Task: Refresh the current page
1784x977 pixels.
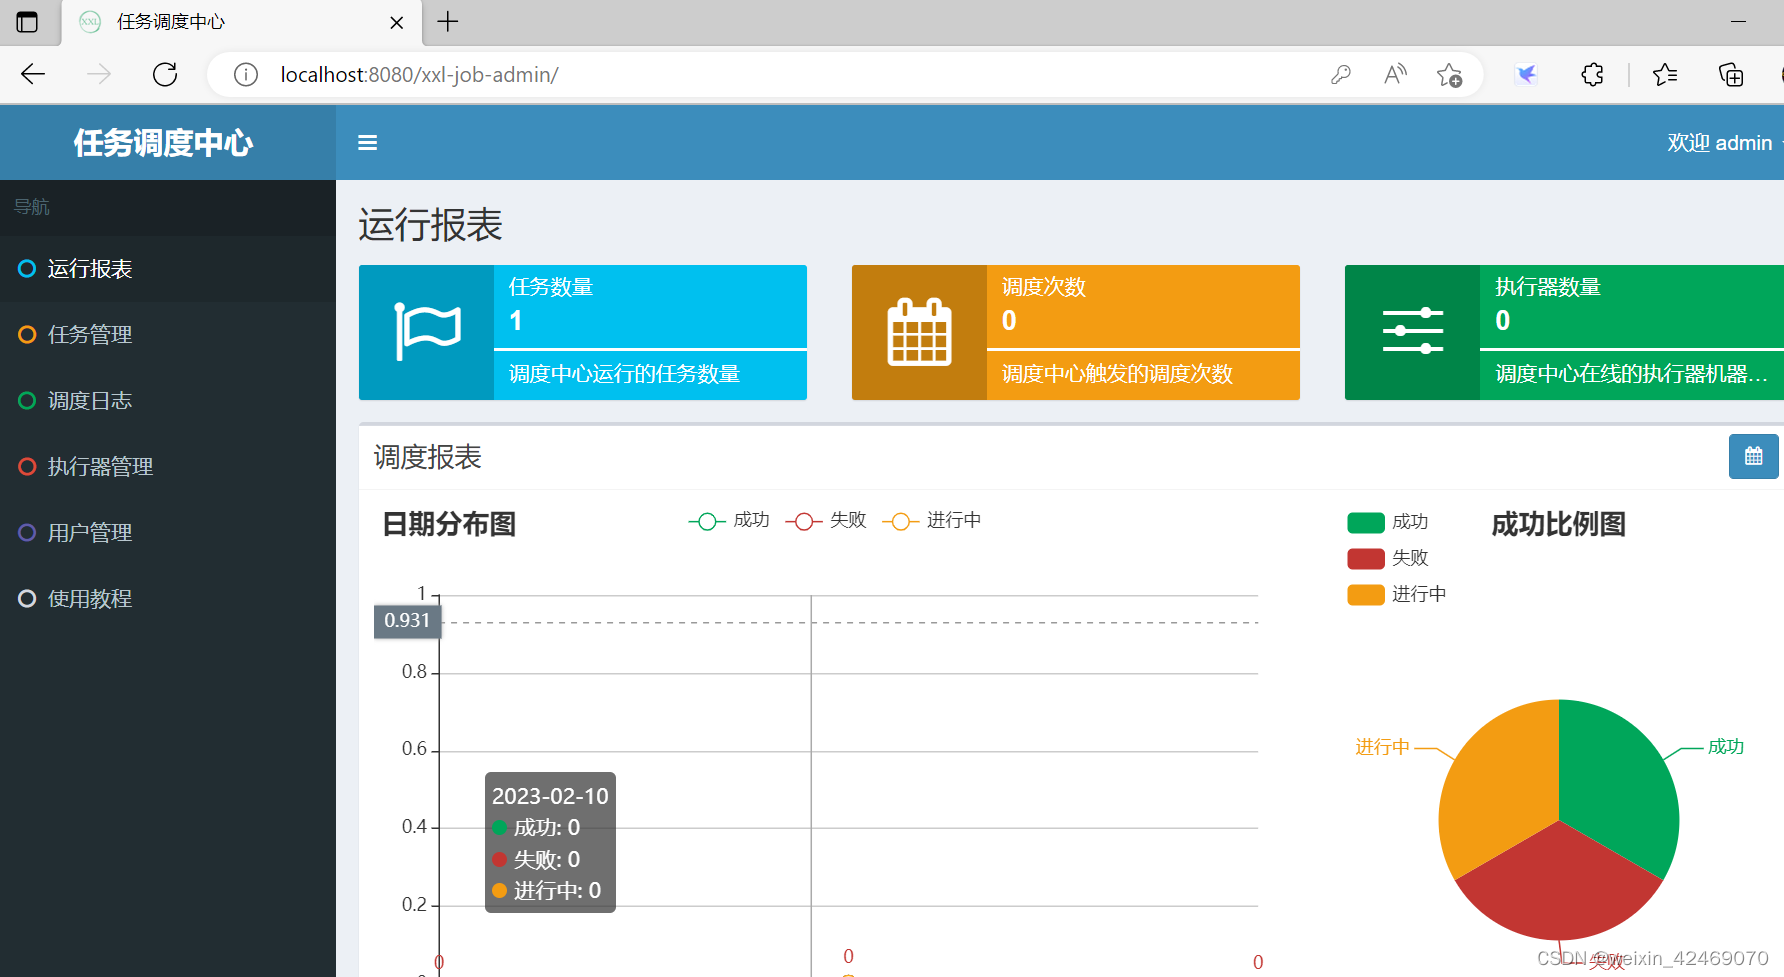Action: click(165, 74)
